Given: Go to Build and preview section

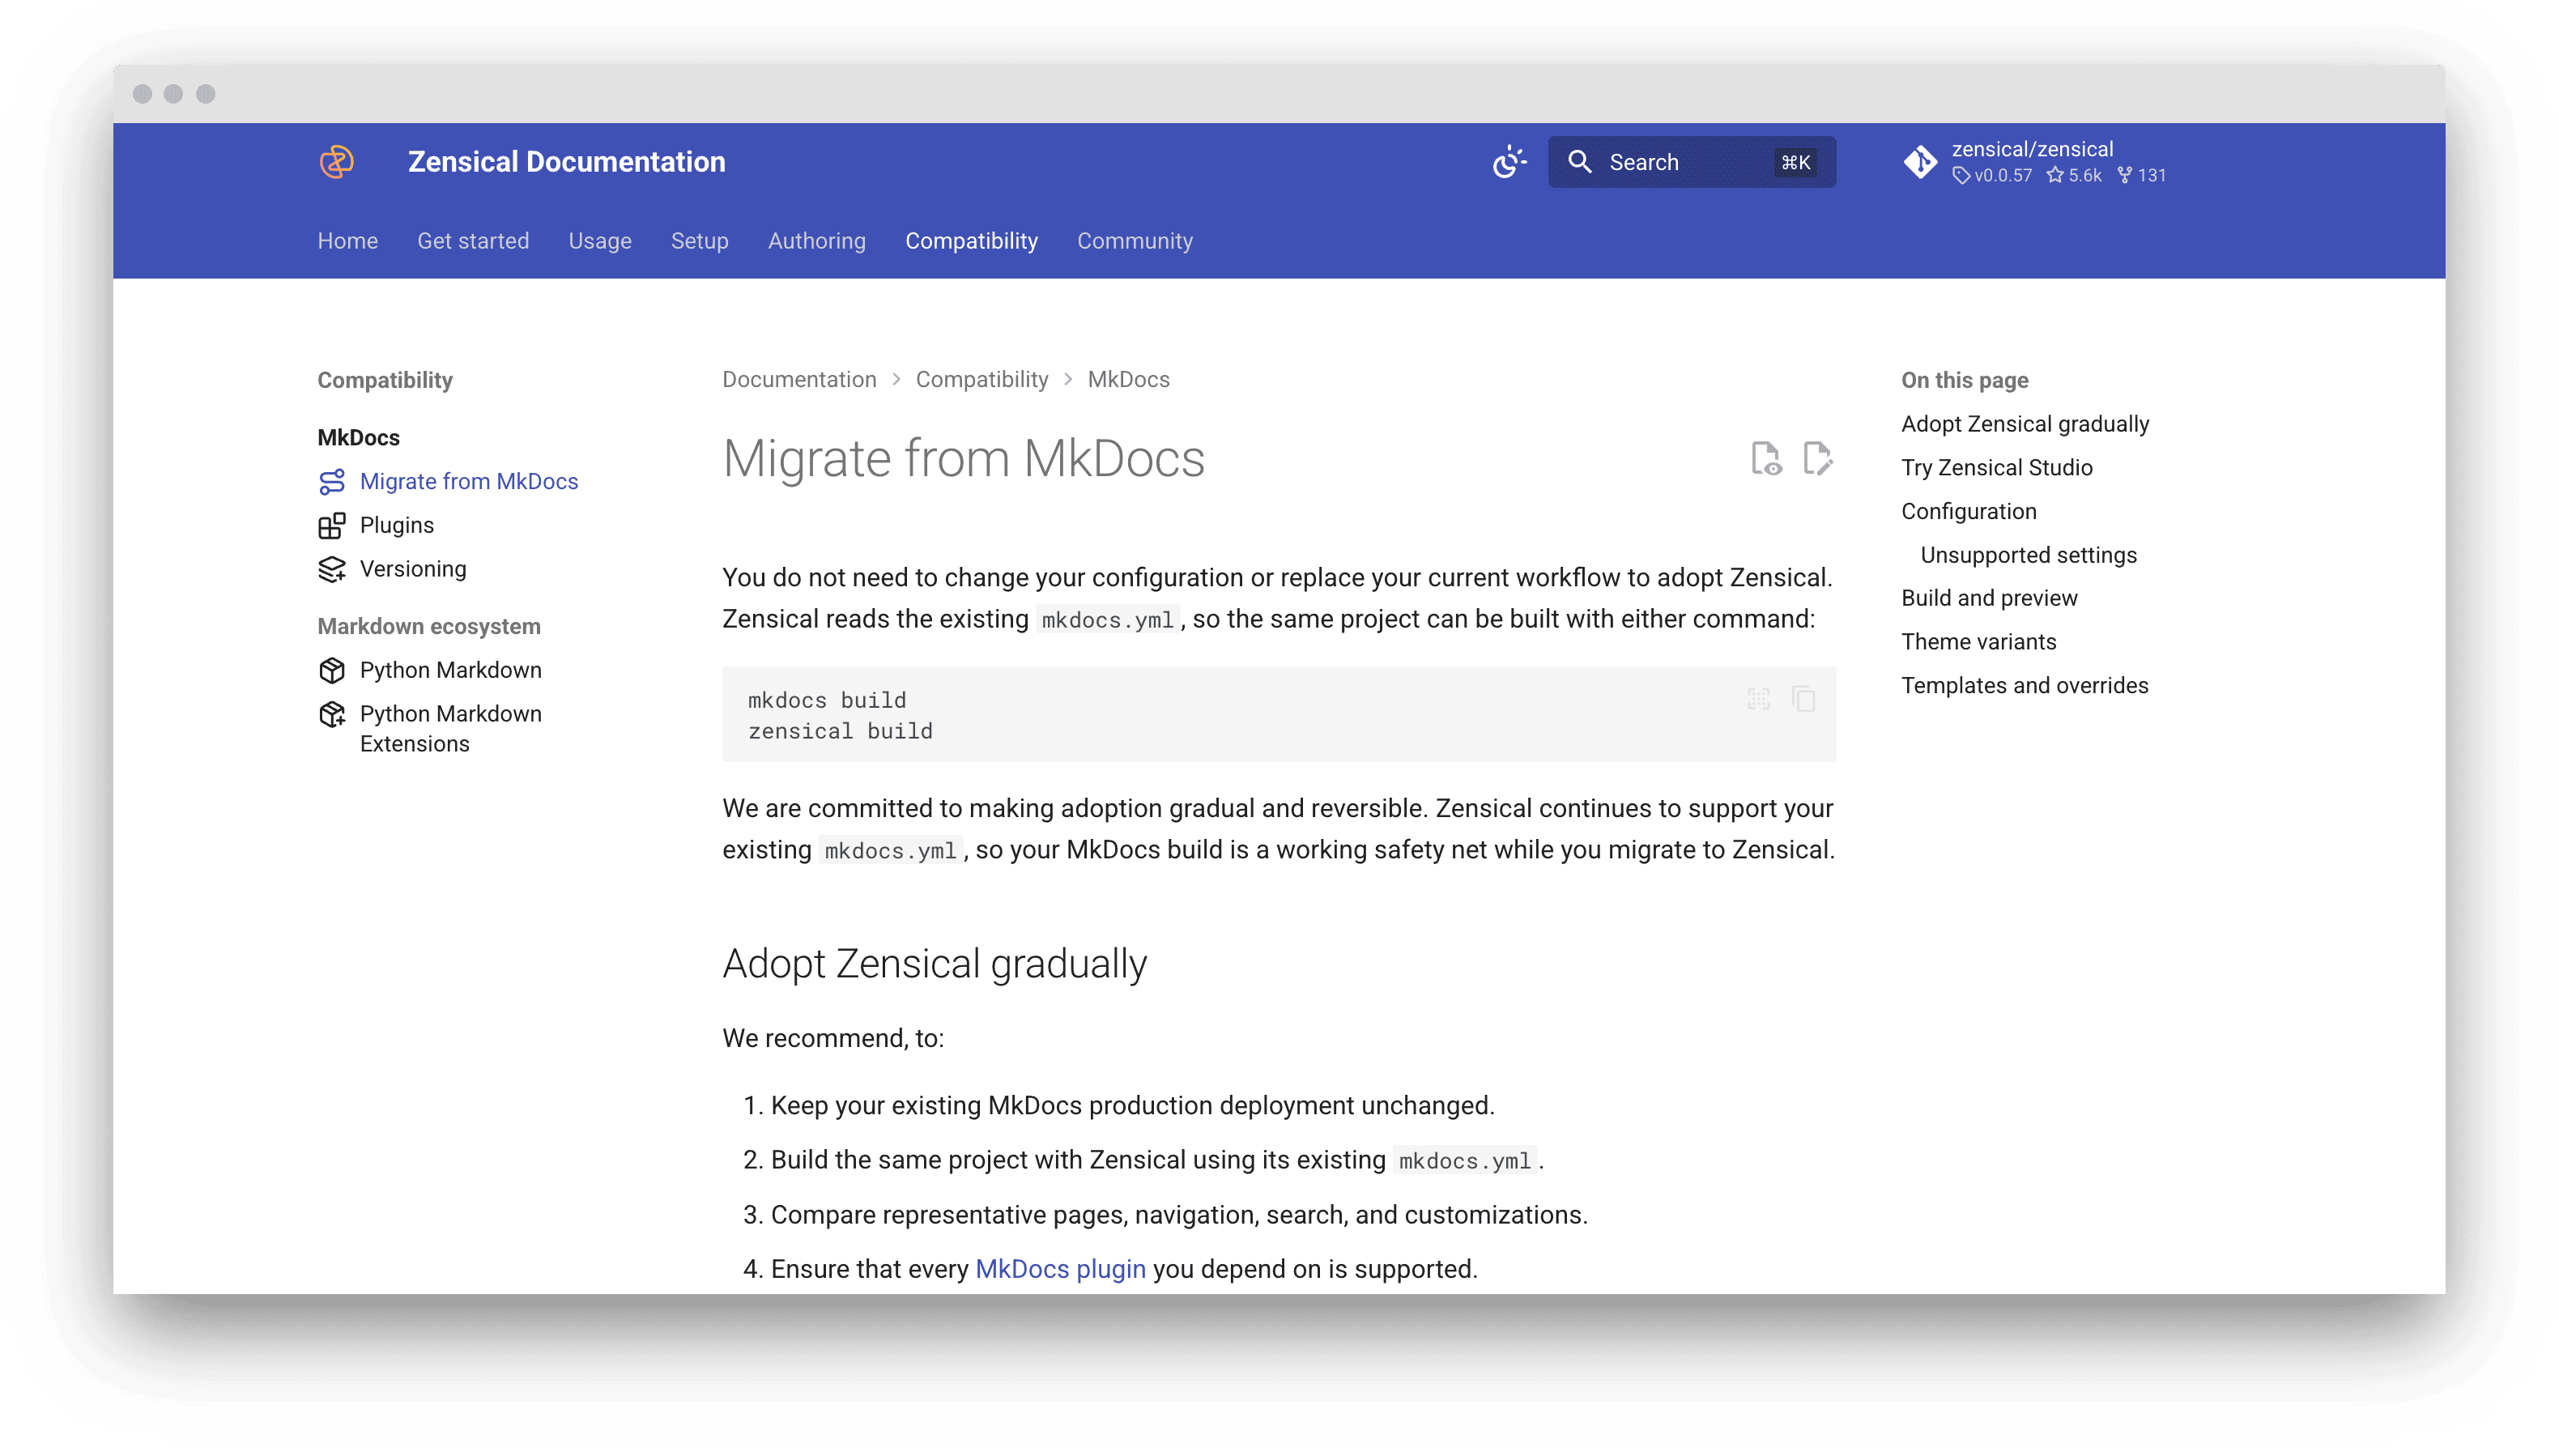Looking at the screenshot, I should [x=1989, y=598].
